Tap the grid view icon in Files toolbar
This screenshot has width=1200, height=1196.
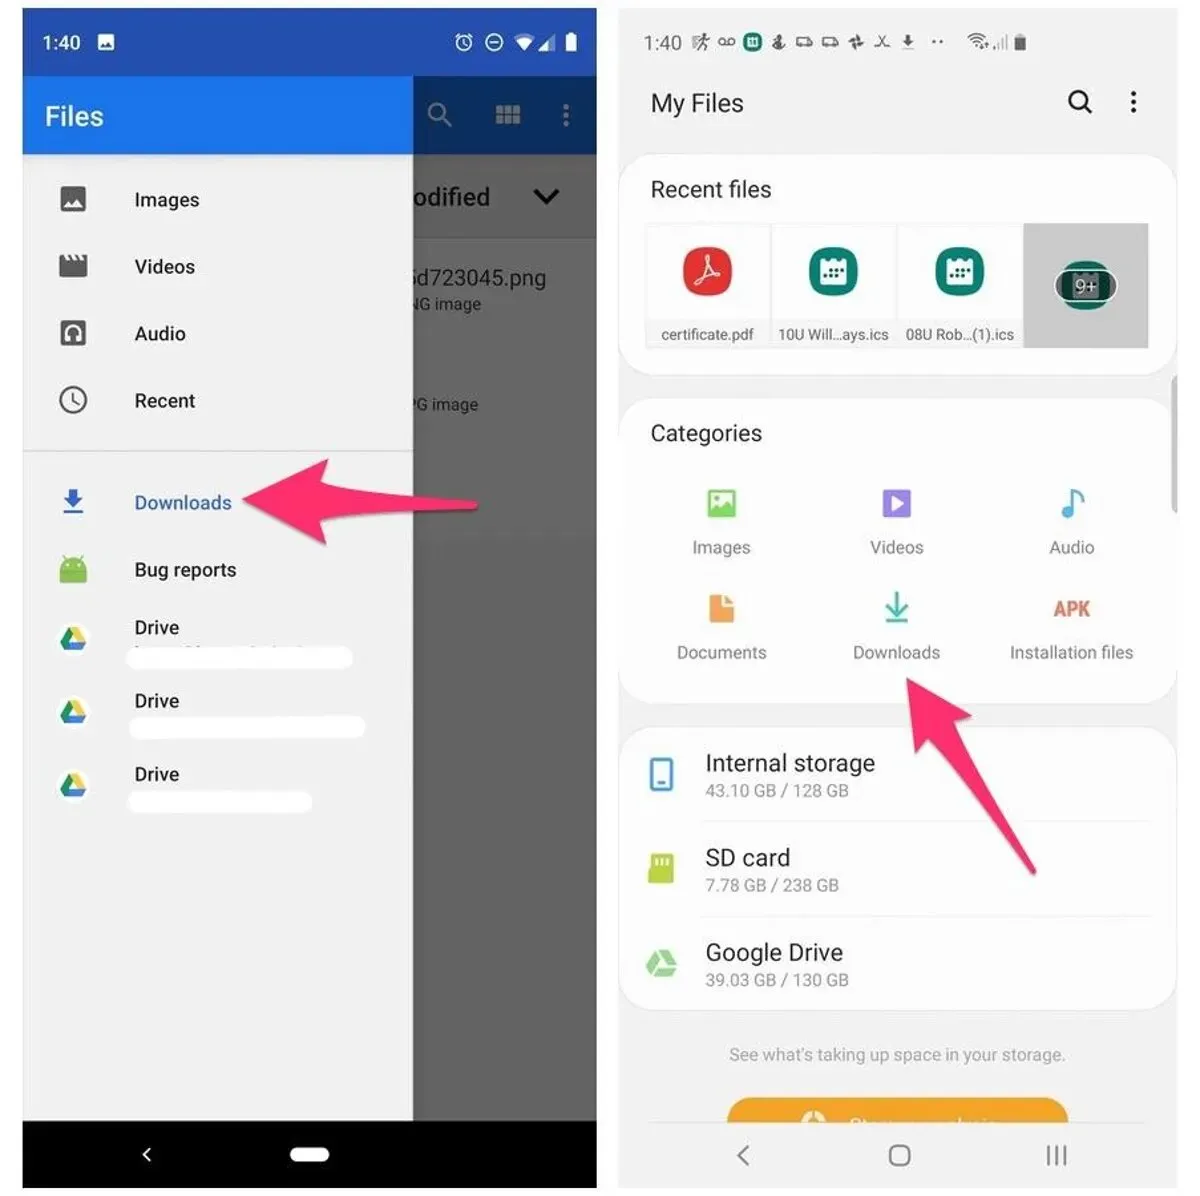click(507, 116)
